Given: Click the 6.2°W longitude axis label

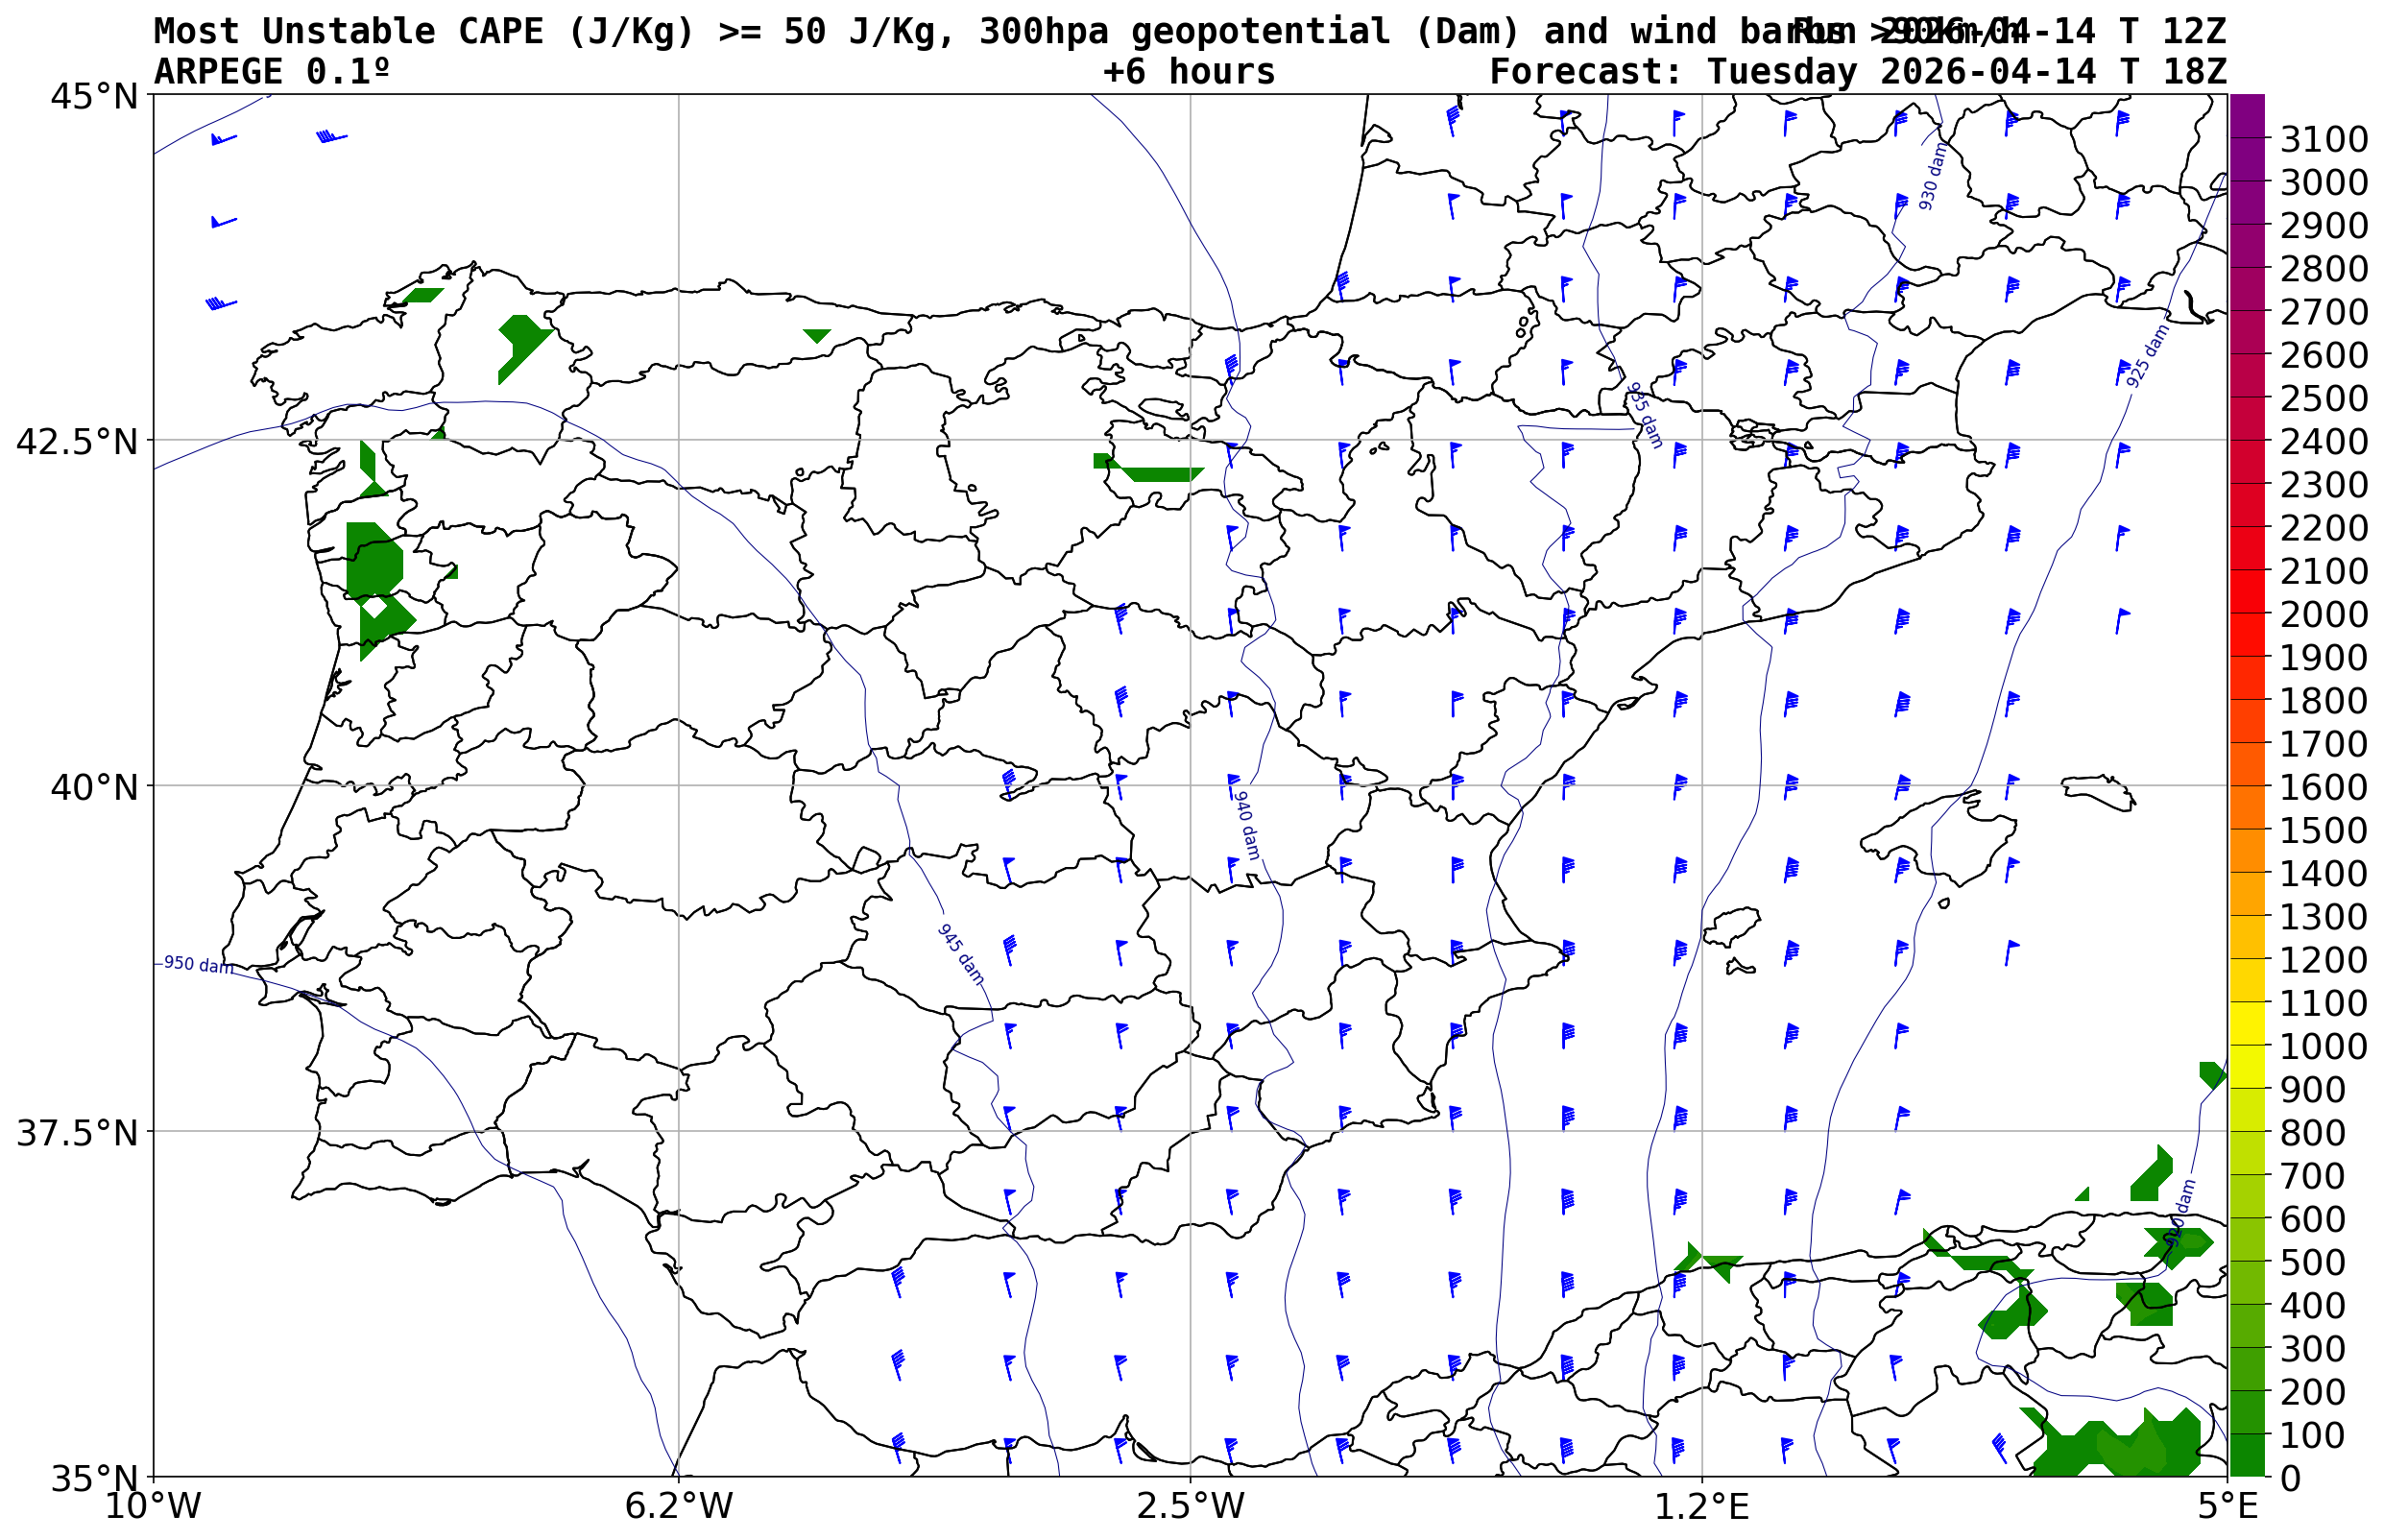Looking at the screenshot, I should pos(678,1506).
